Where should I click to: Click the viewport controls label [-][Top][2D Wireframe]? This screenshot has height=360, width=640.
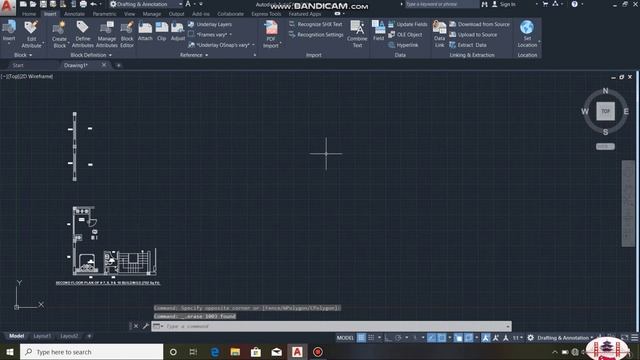pos(27,76)
